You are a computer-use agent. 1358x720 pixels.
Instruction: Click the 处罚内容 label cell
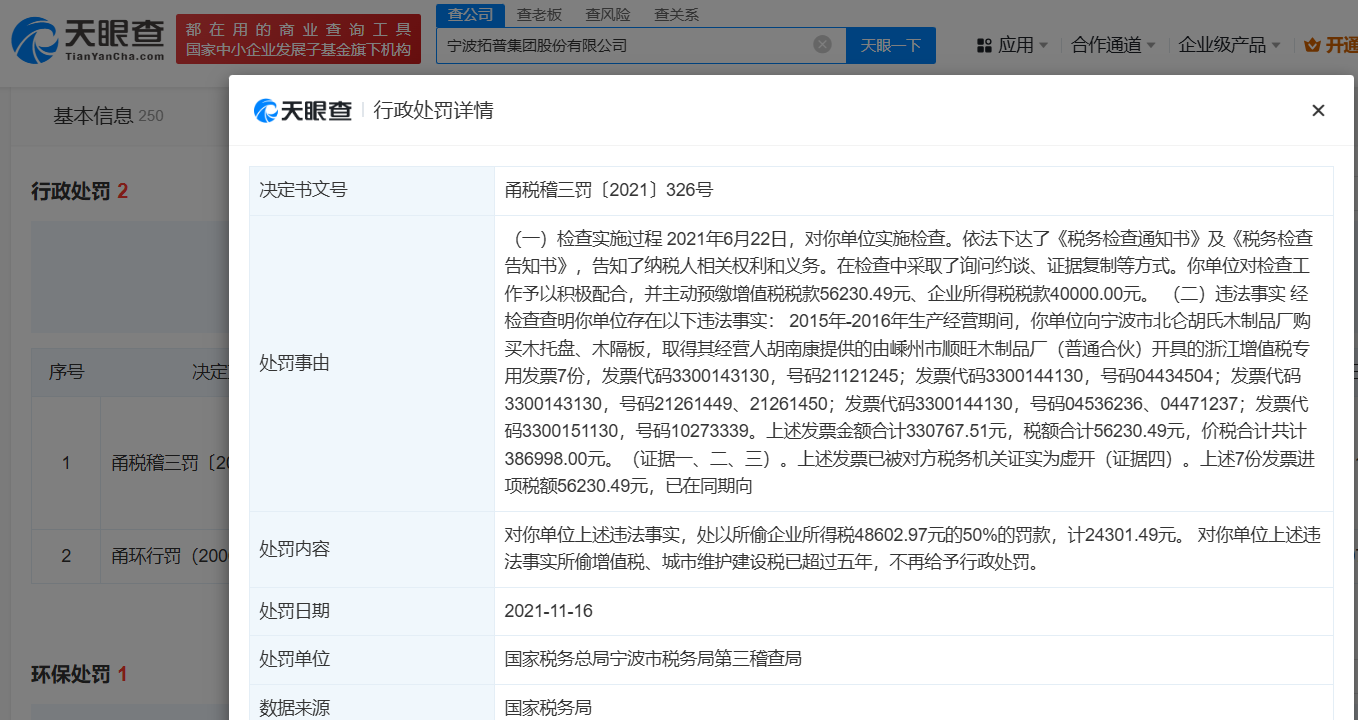click(372, 549)
